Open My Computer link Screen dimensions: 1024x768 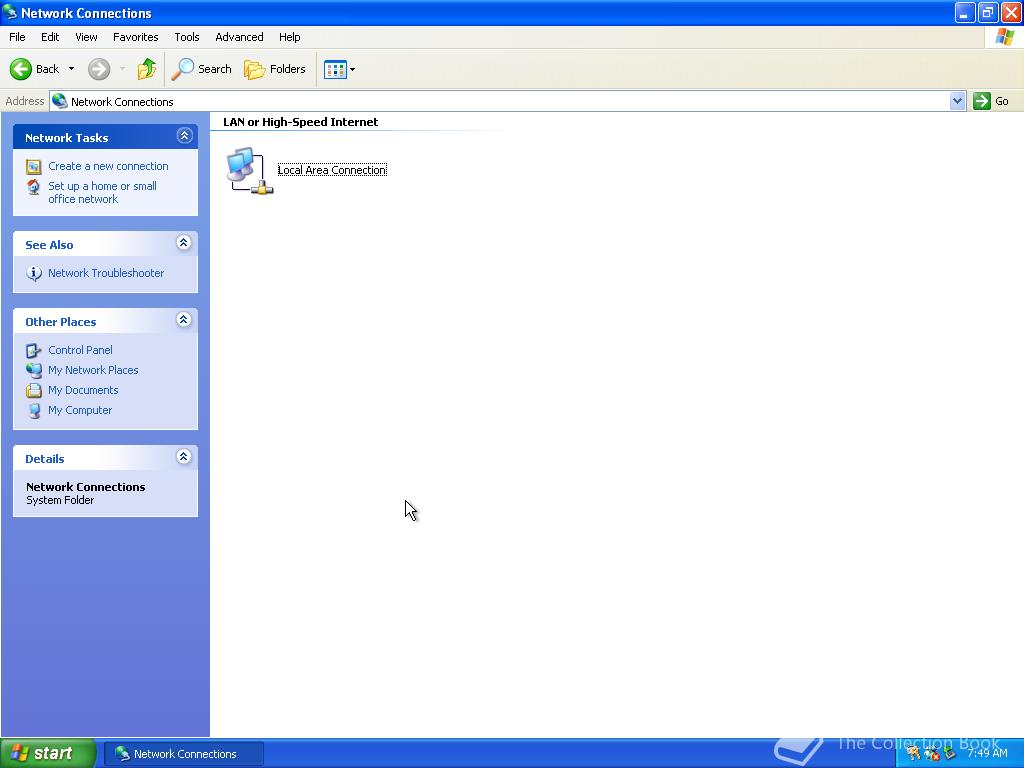[80, 411]
